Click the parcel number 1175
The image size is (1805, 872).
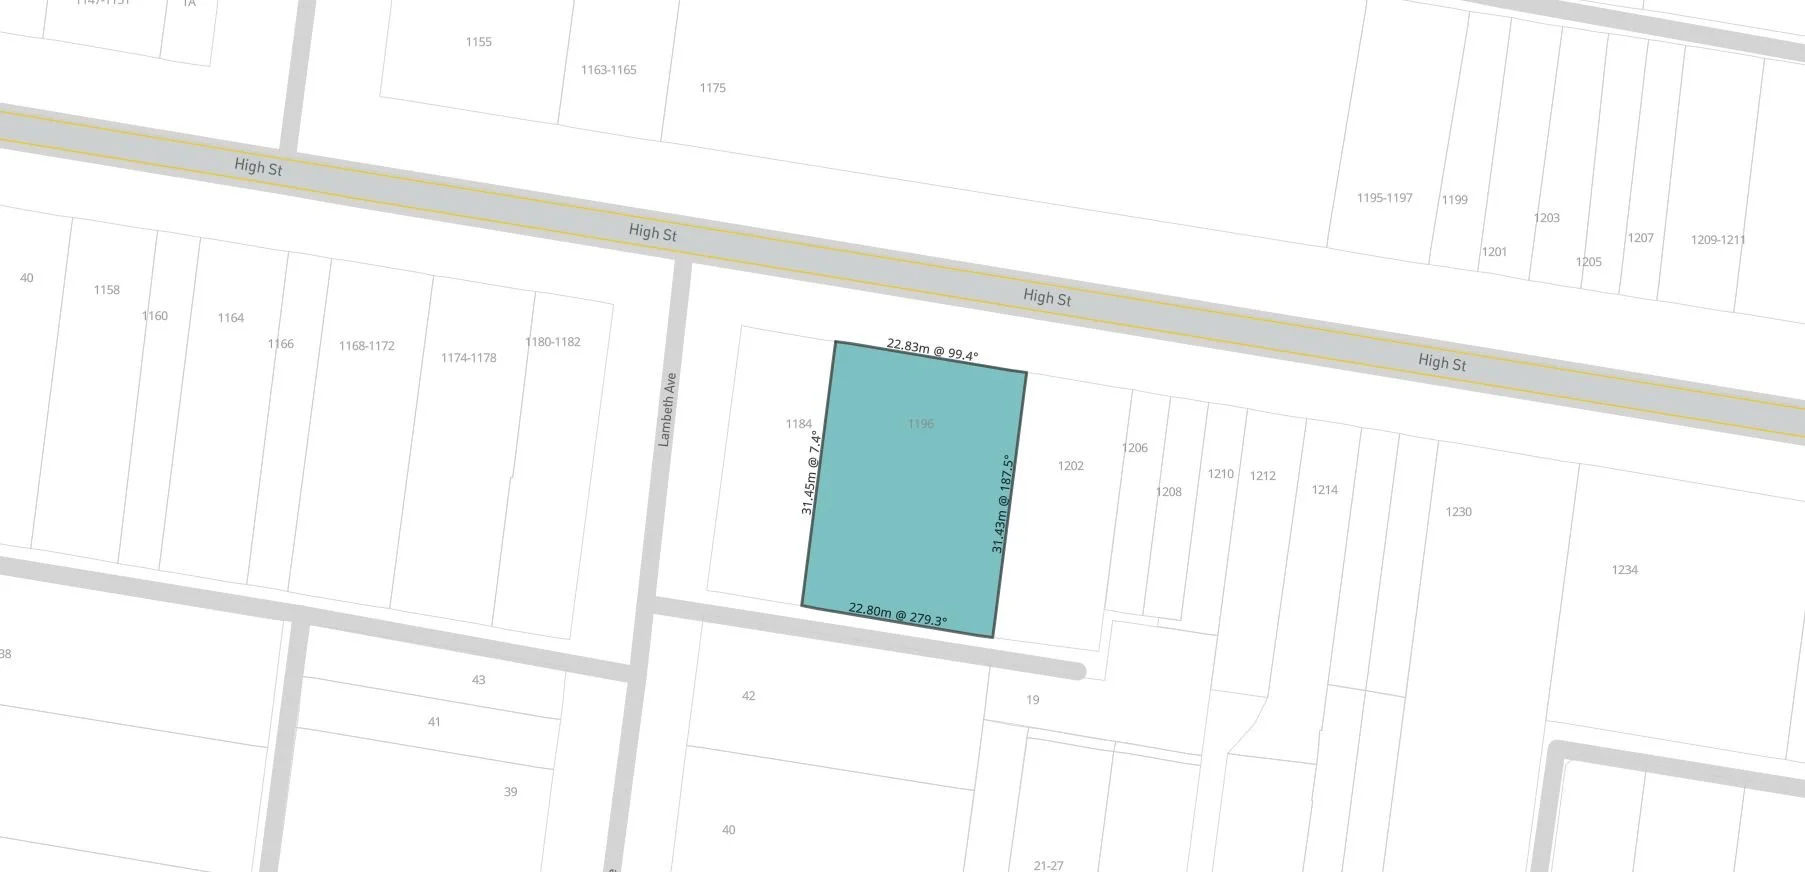[713, 88]
